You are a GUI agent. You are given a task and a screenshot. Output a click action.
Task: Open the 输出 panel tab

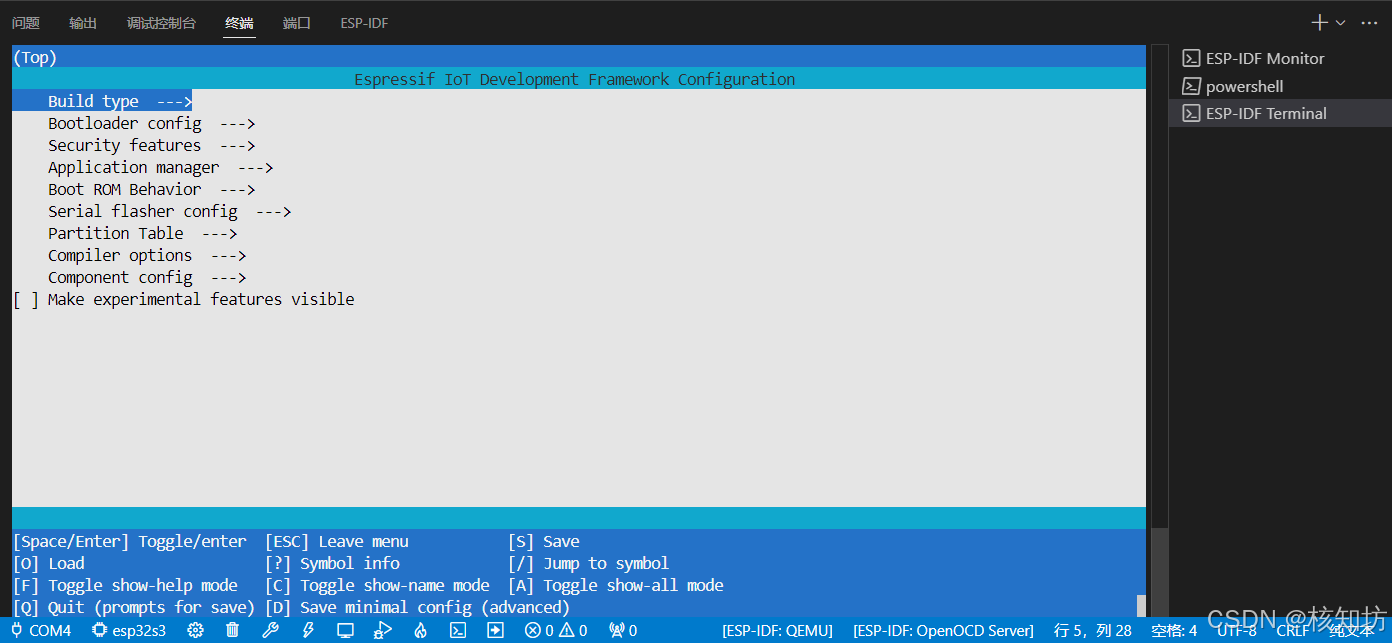83,23
